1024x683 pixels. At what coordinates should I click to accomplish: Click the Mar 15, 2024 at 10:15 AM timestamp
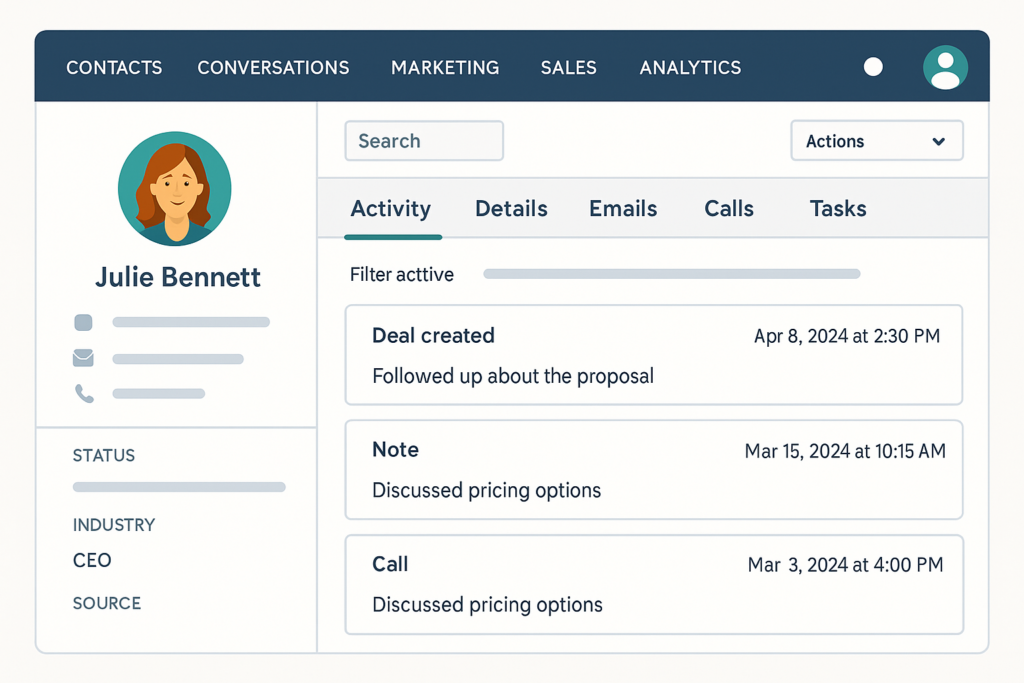pyautogui.click(x=845, y=451)
